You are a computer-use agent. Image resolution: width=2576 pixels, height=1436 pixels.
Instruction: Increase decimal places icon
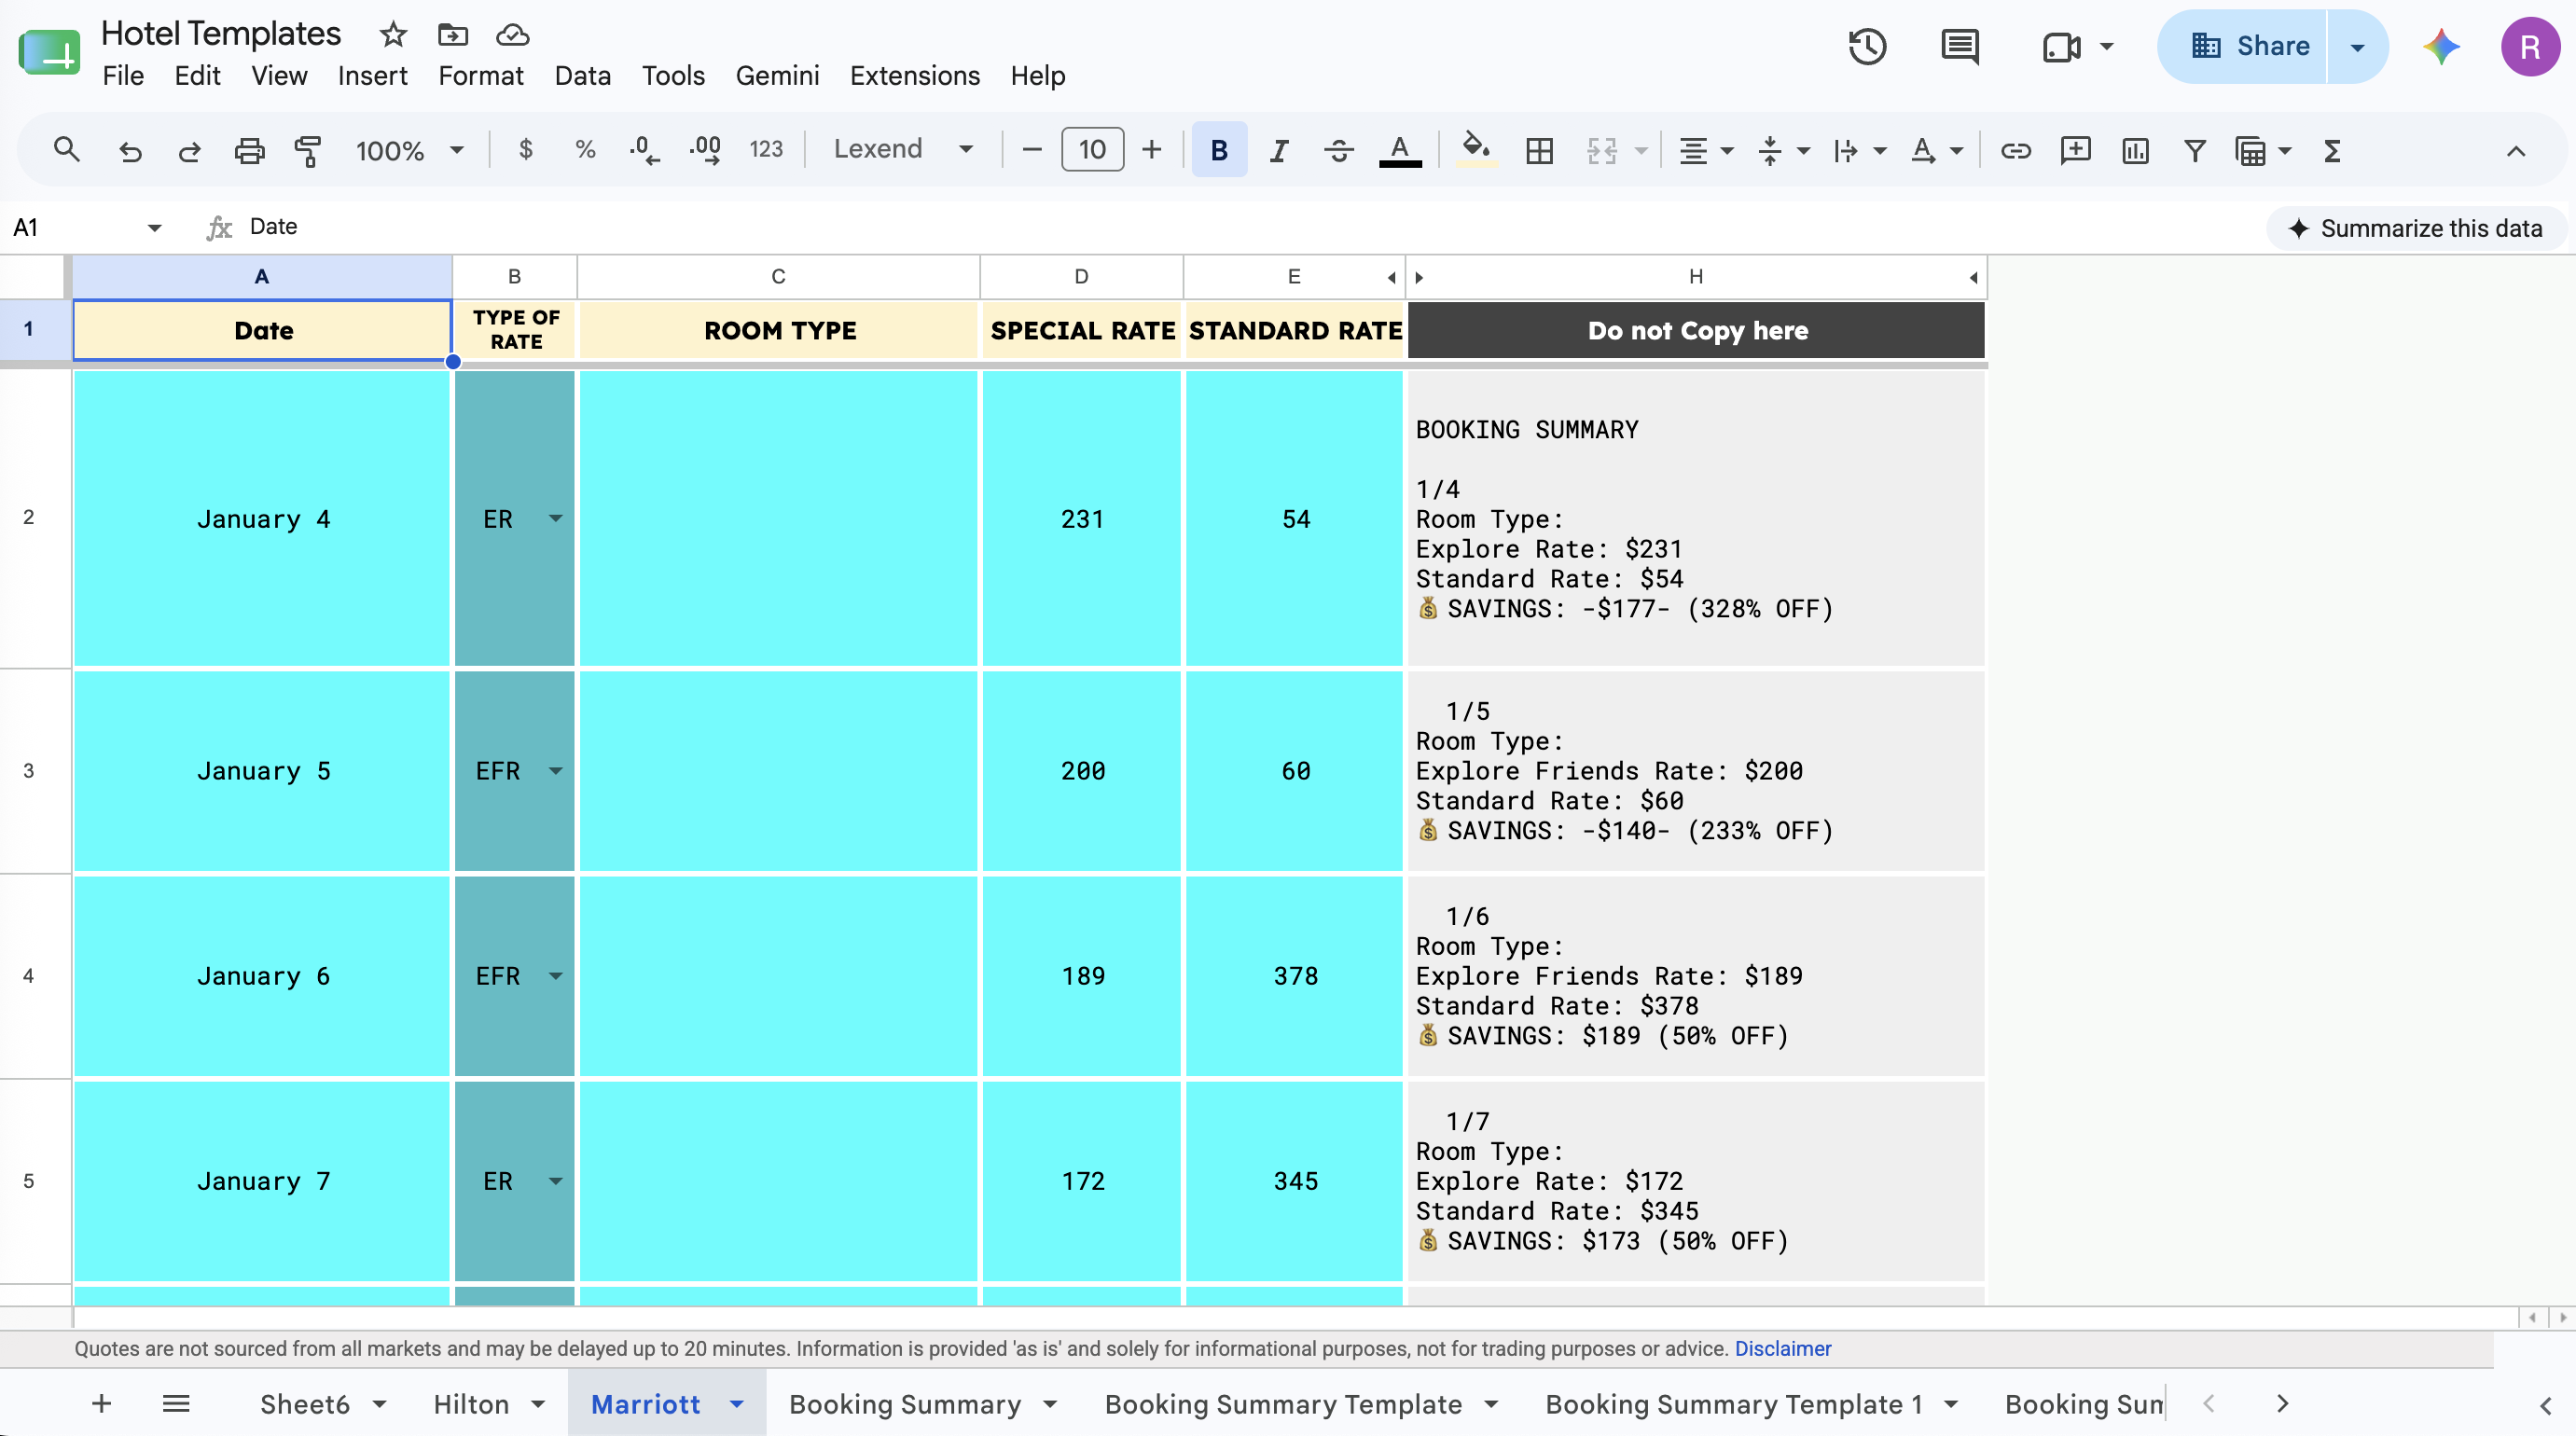pyautogui.click(x=705, y=150)
